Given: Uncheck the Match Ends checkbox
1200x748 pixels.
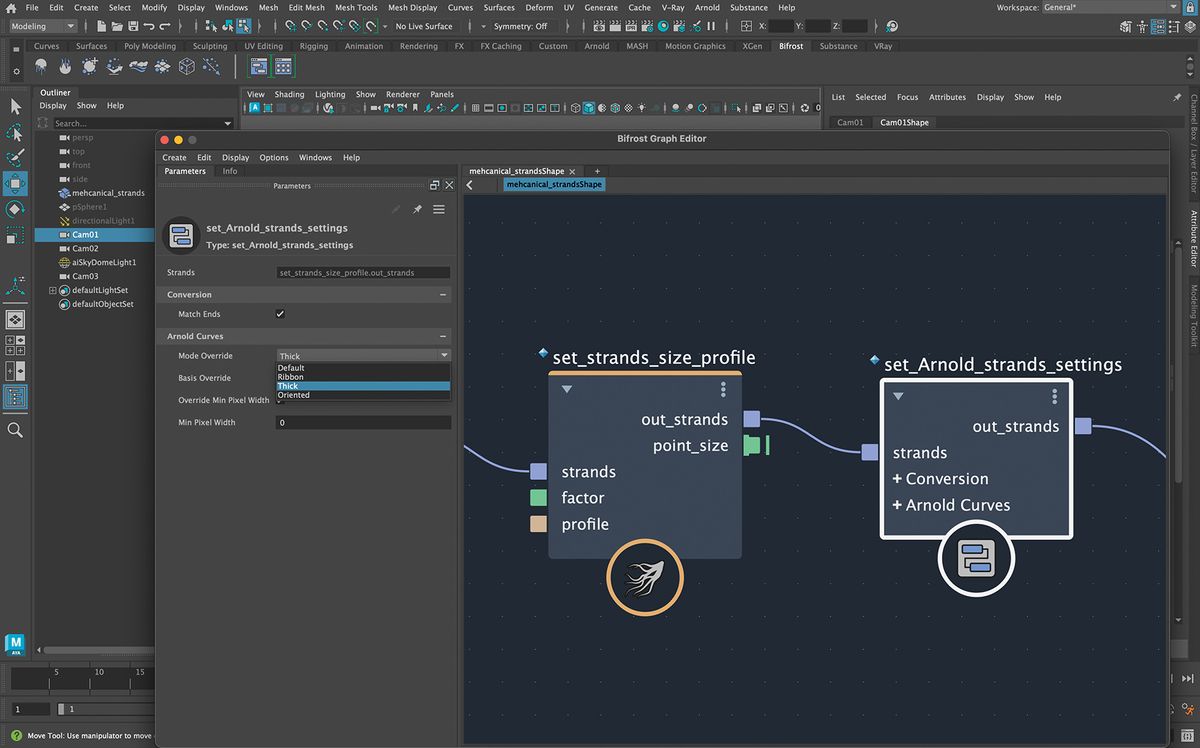Looking at the screenshot, I should tap(281, 313).
